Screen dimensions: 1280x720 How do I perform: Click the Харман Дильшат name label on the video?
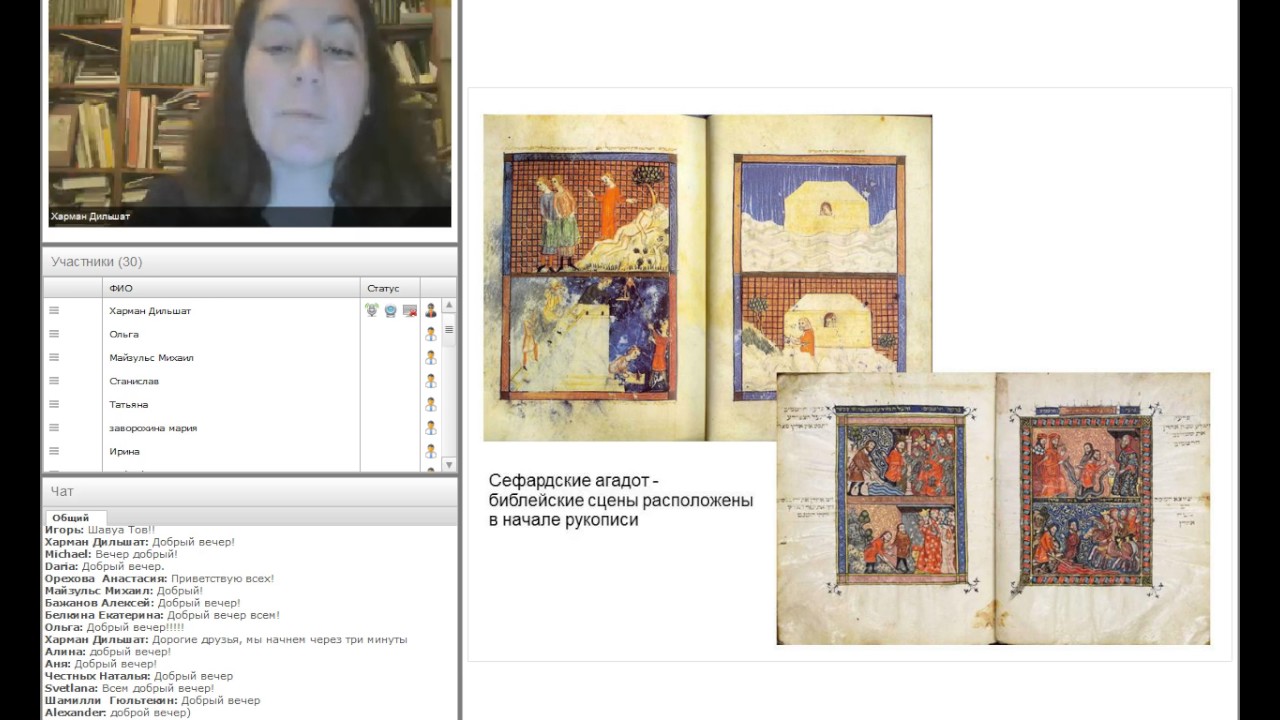click(91, 216)
